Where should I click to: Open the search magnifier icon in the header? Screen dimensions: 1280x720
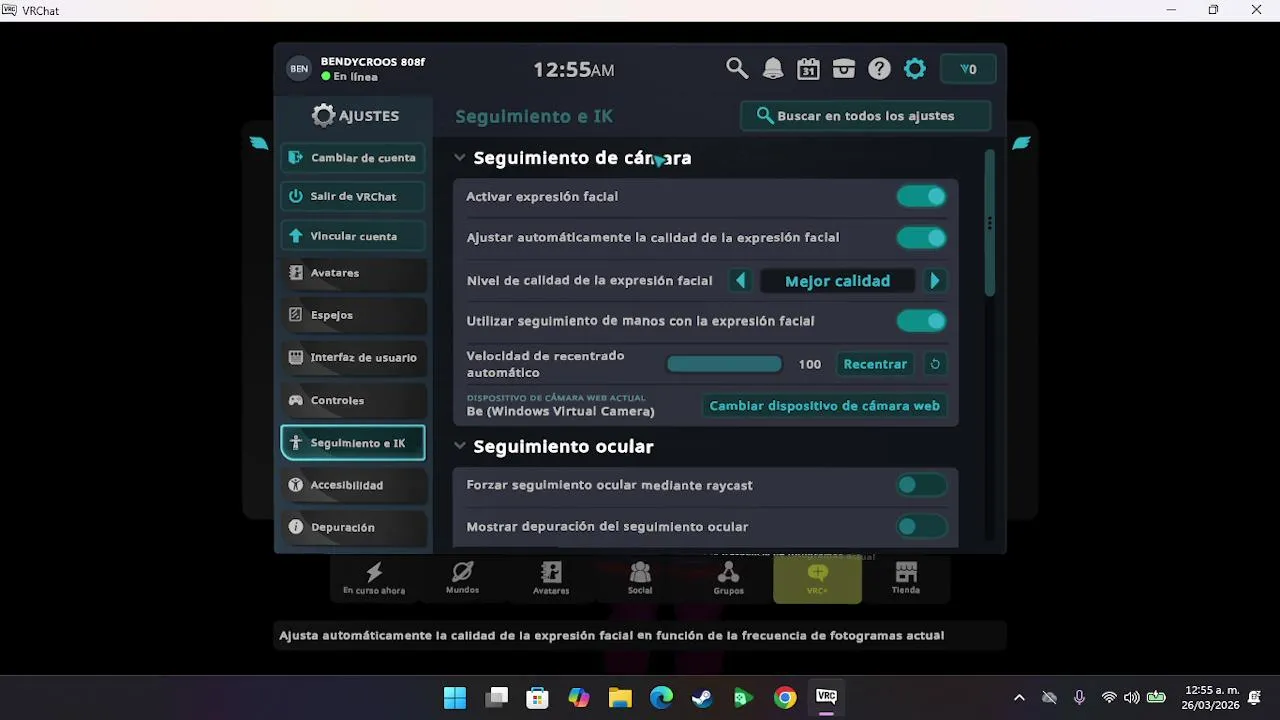click(737, 69)
